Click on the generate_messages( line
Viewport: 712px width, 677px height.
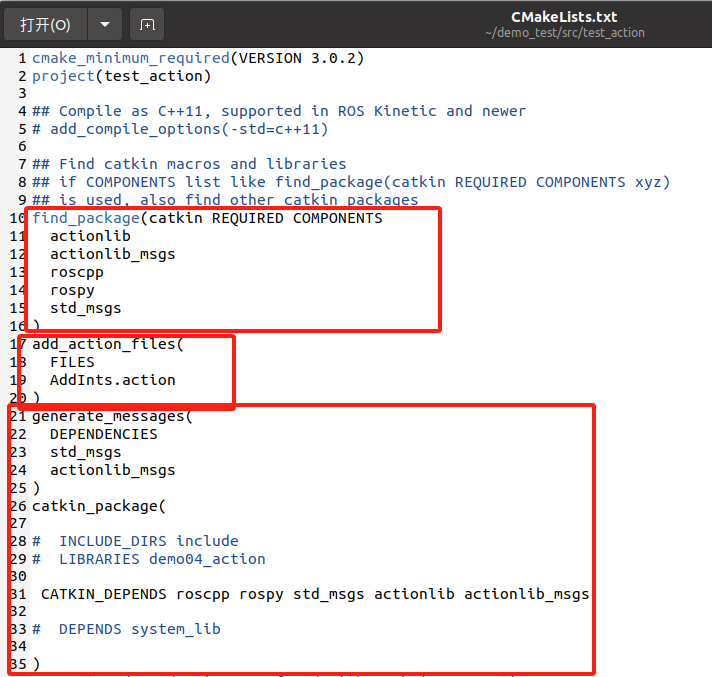(x=112, y=416)
